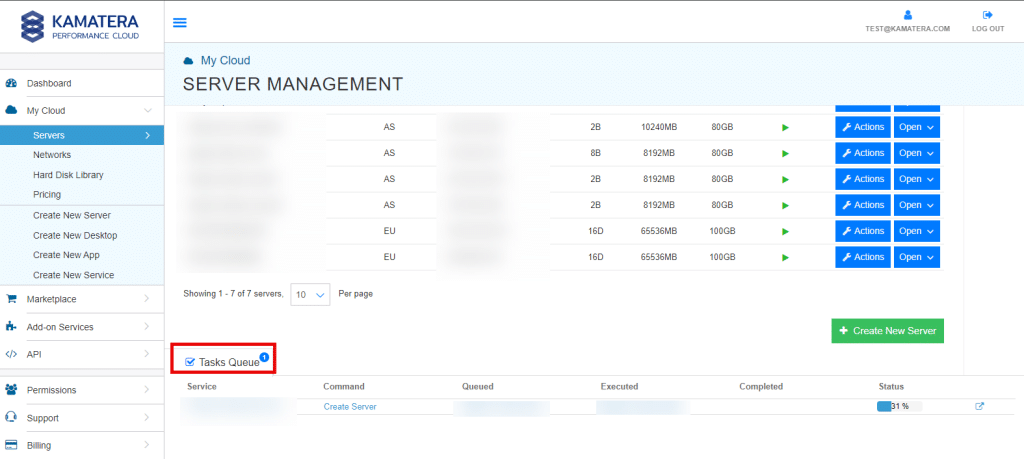Screen dimensions: 1024x459
Task: Click the green running status arrow for 10240MB server
Action: coord(785,128)
